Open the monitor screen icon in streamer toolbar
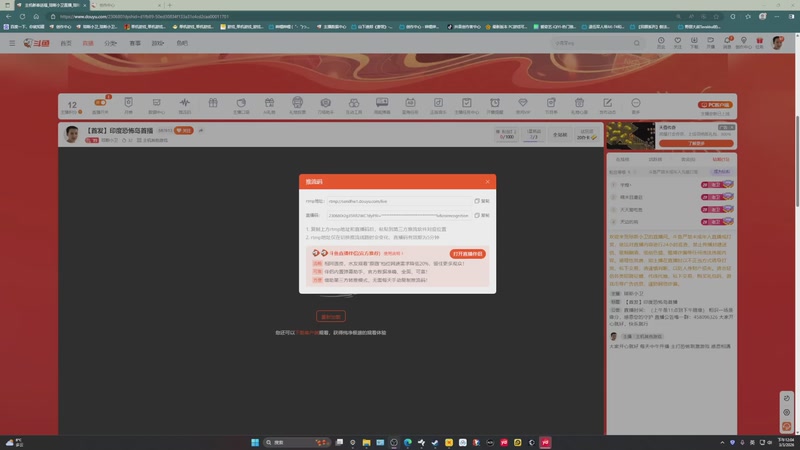Screen dimensions: 800x450 point(382,103)
